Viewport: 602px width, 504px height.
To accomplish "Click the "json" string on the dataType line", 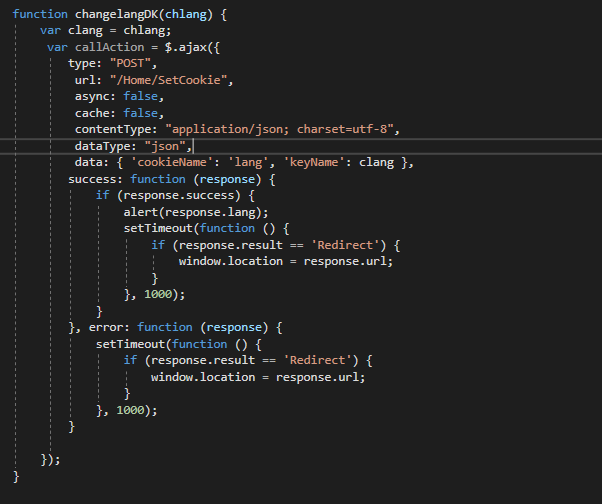I will [x=165, y=146].
